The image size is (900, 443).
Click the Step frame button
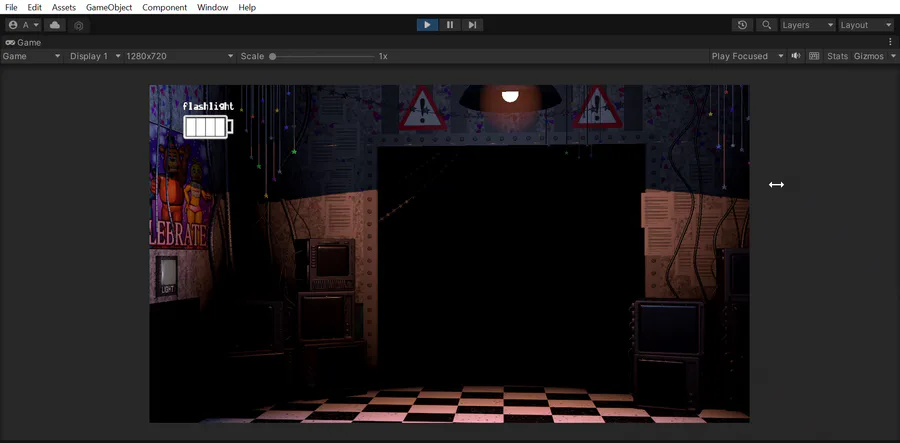click(472, 25)
